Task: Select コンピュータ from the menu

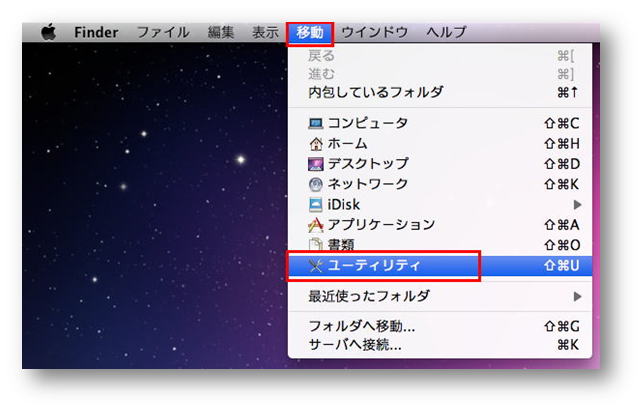Action: click(x=440, y=123)
